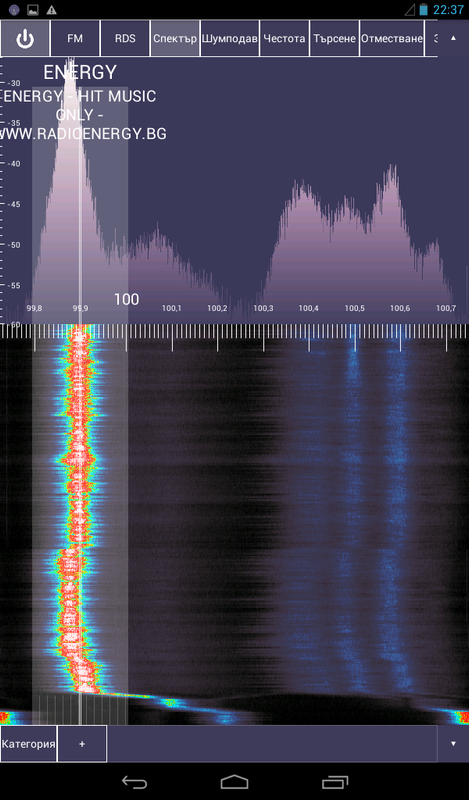Switch to FM mode button

click(75, 38)
